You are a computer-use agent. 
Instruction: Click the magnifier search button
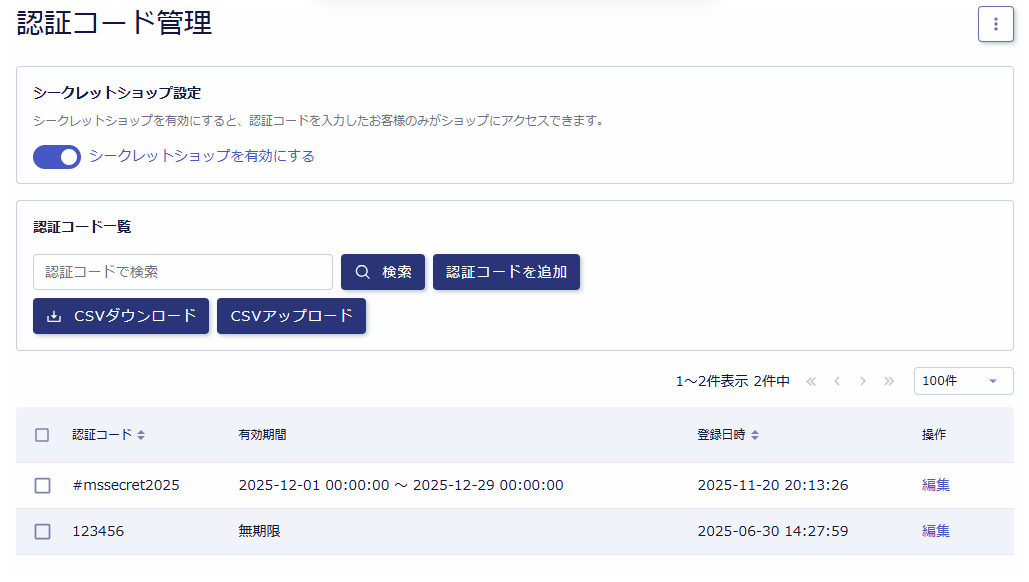pyautogui.click(x=383, y=272)
